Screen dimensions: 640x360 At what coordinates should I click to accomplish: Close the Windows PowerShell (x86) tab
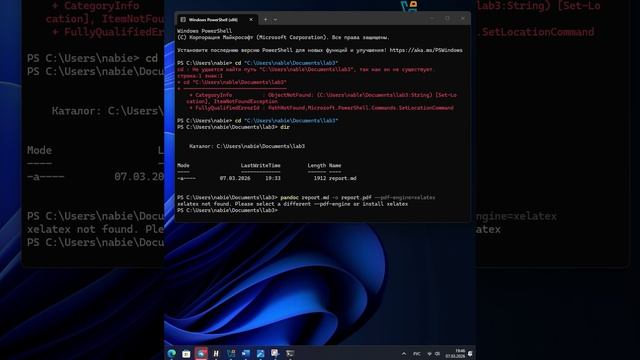251,20
